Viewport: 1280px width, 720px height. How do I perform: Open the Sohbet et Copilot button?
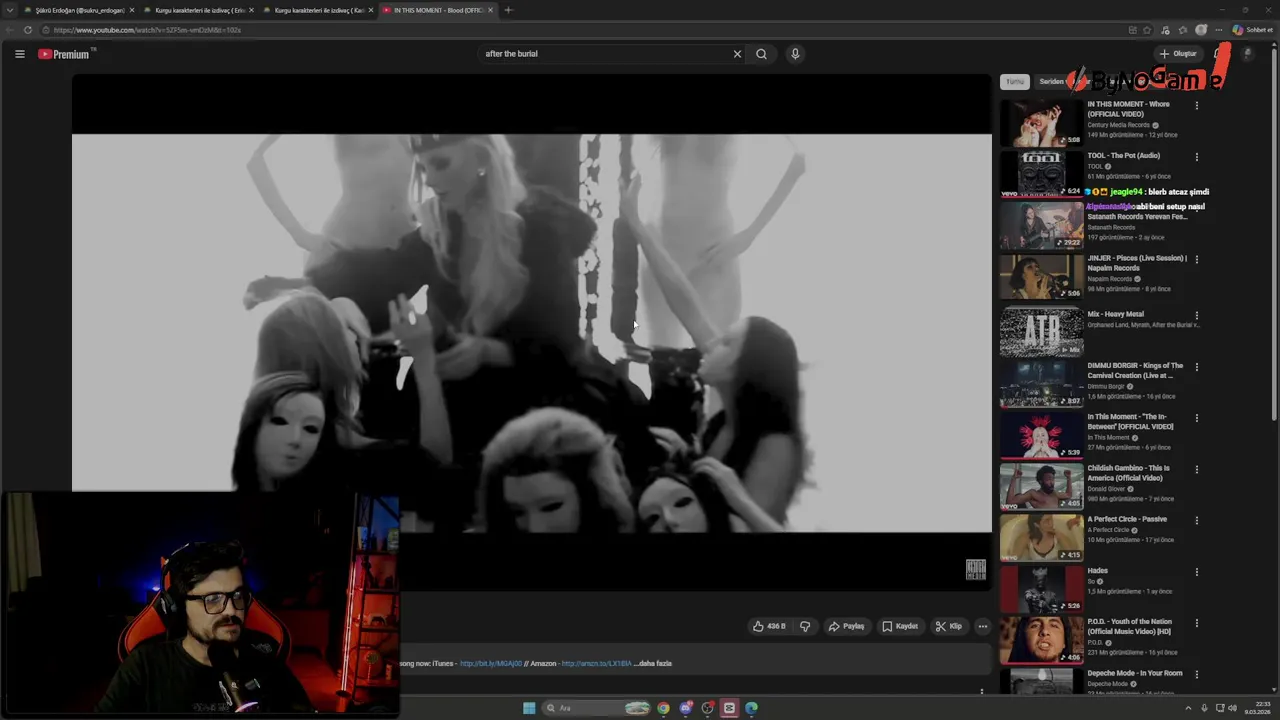[1252, 30]
